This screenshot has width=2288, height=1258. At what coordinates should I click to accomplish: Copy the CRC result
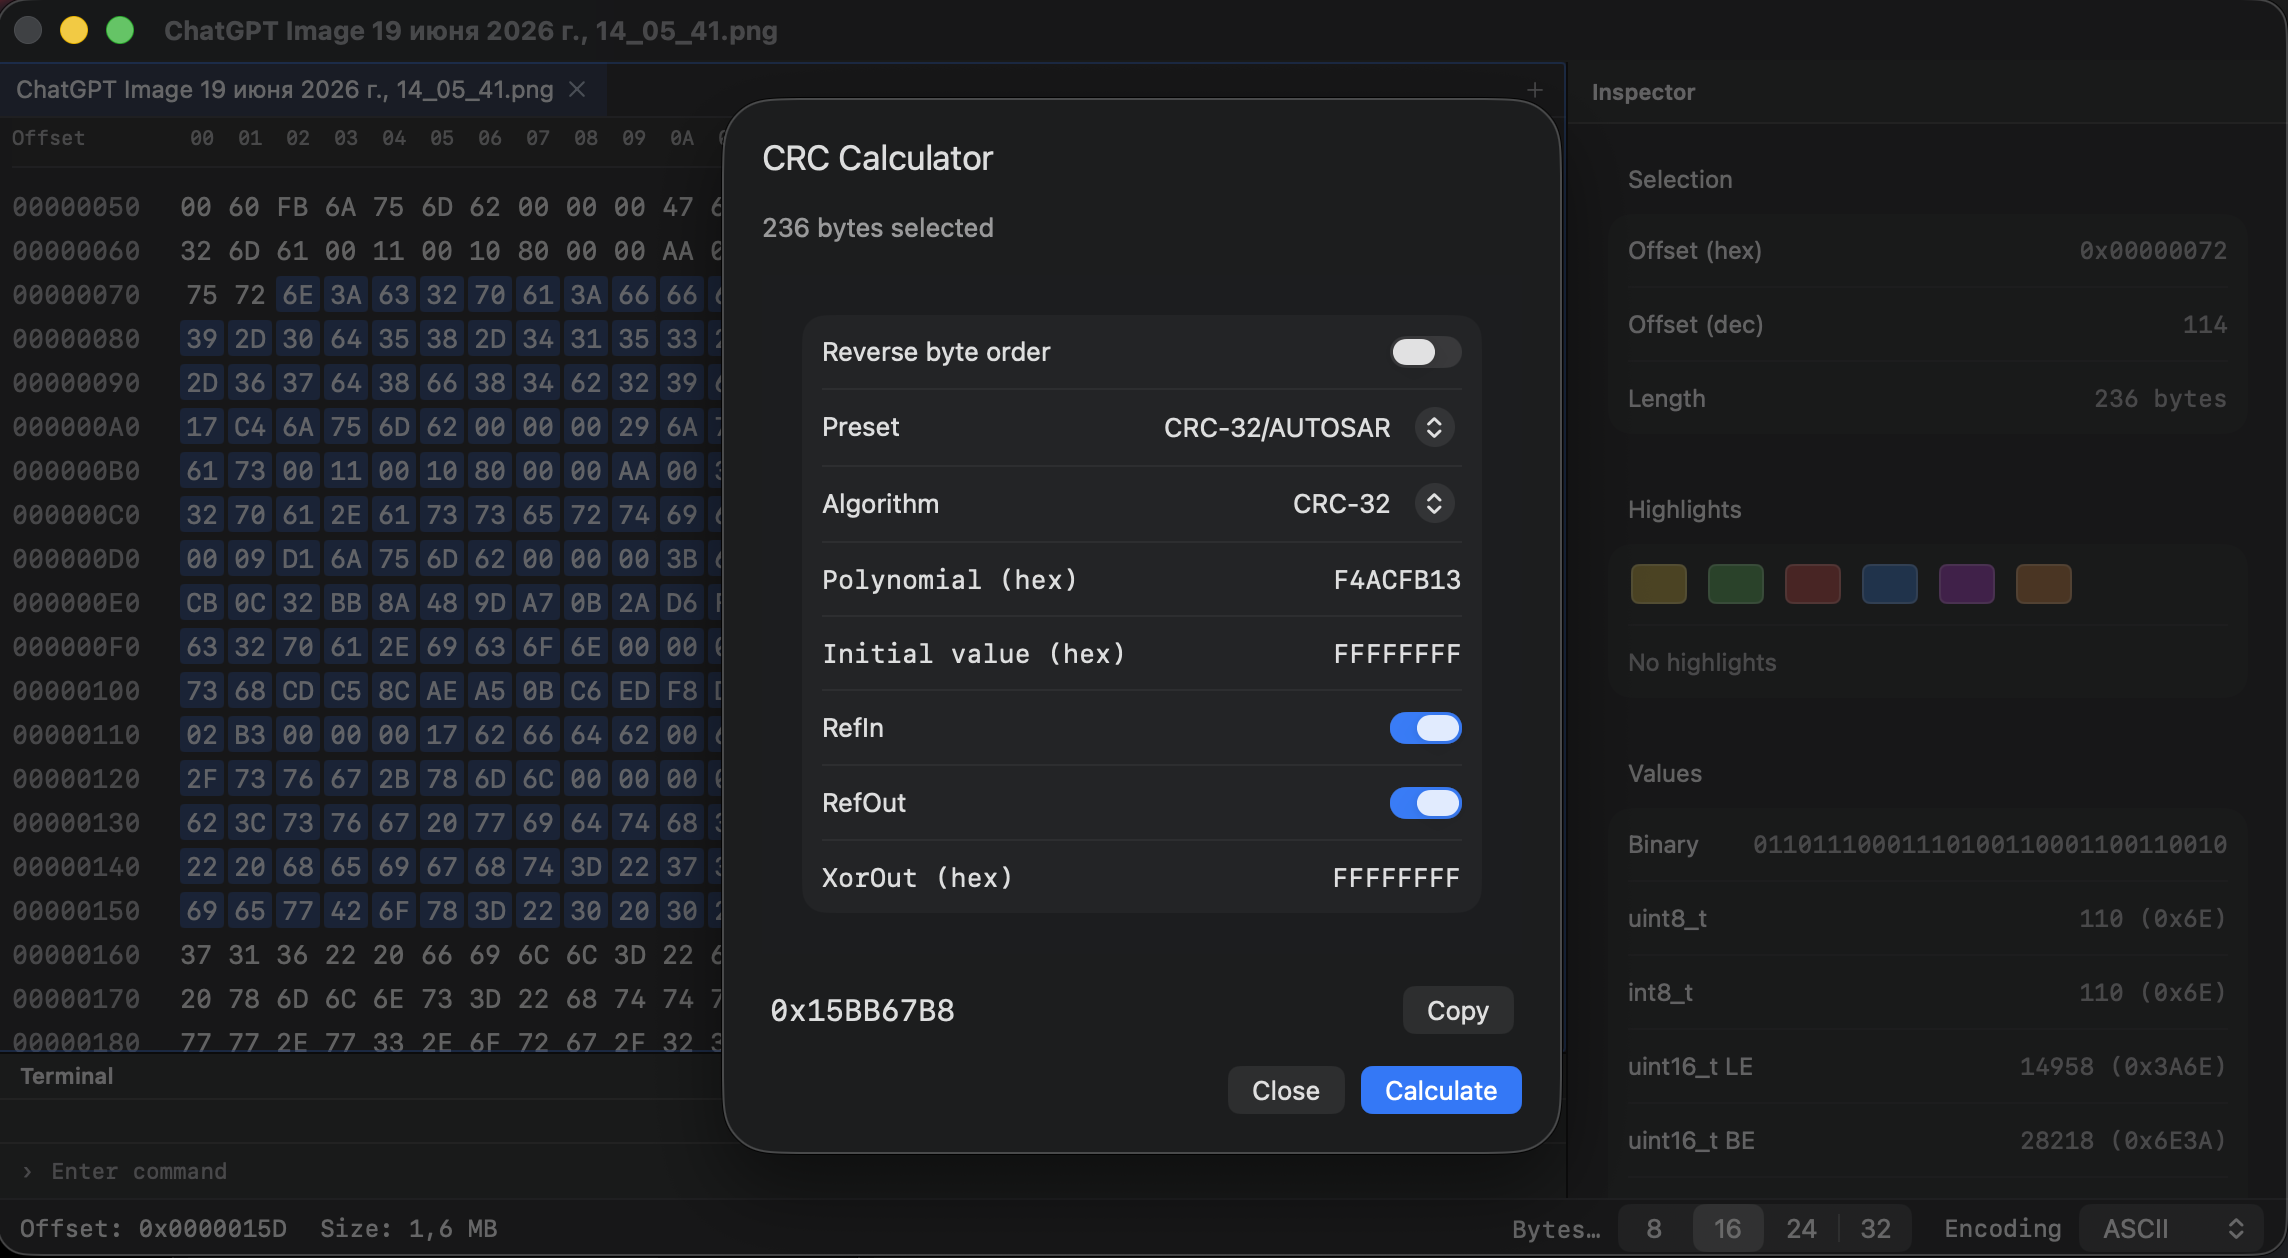1458,1010
